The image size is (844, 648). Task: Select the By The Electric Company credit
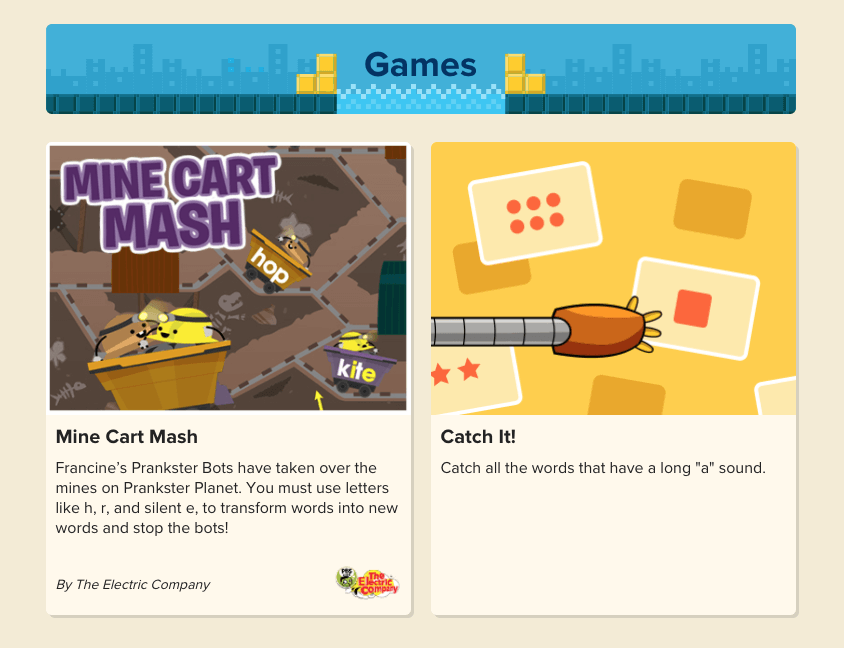pos(133,584)
